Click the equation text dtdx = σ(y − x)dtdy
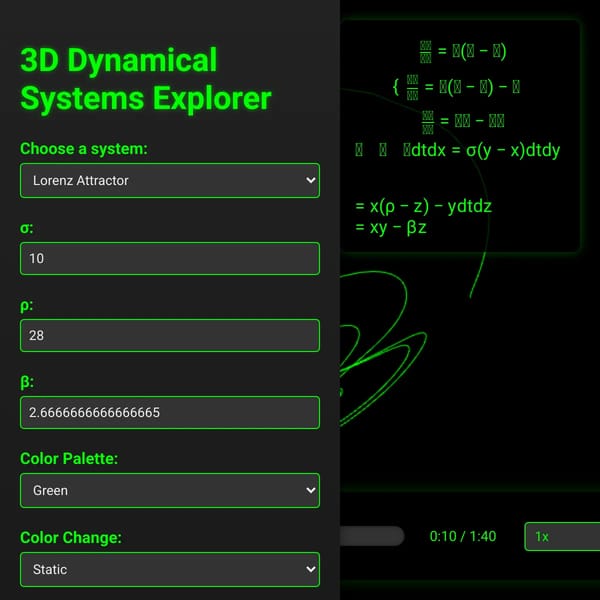600x600 pixels. point(486,150)
